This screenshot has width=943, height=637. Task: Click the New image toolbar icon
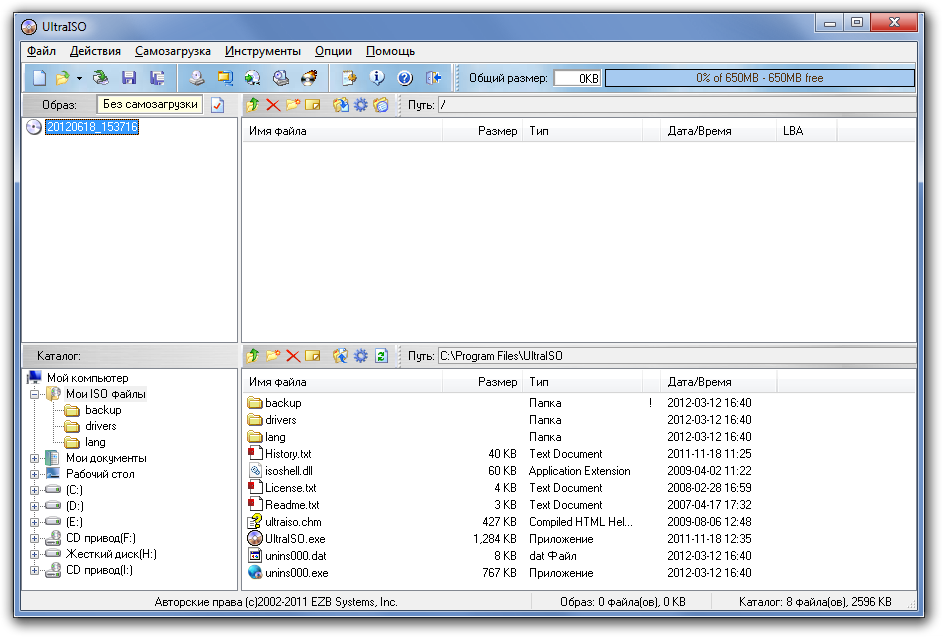coord(39,78)
